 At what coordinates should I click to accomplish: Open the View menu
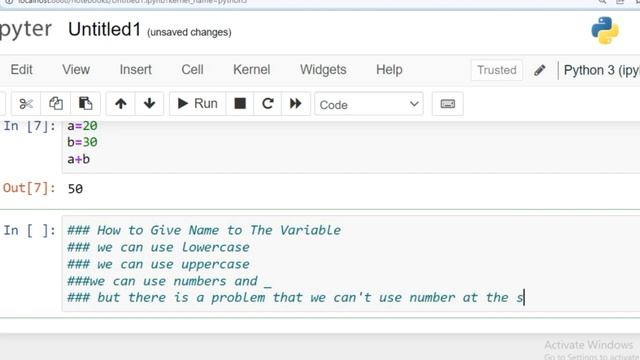(x=76, y=70)
